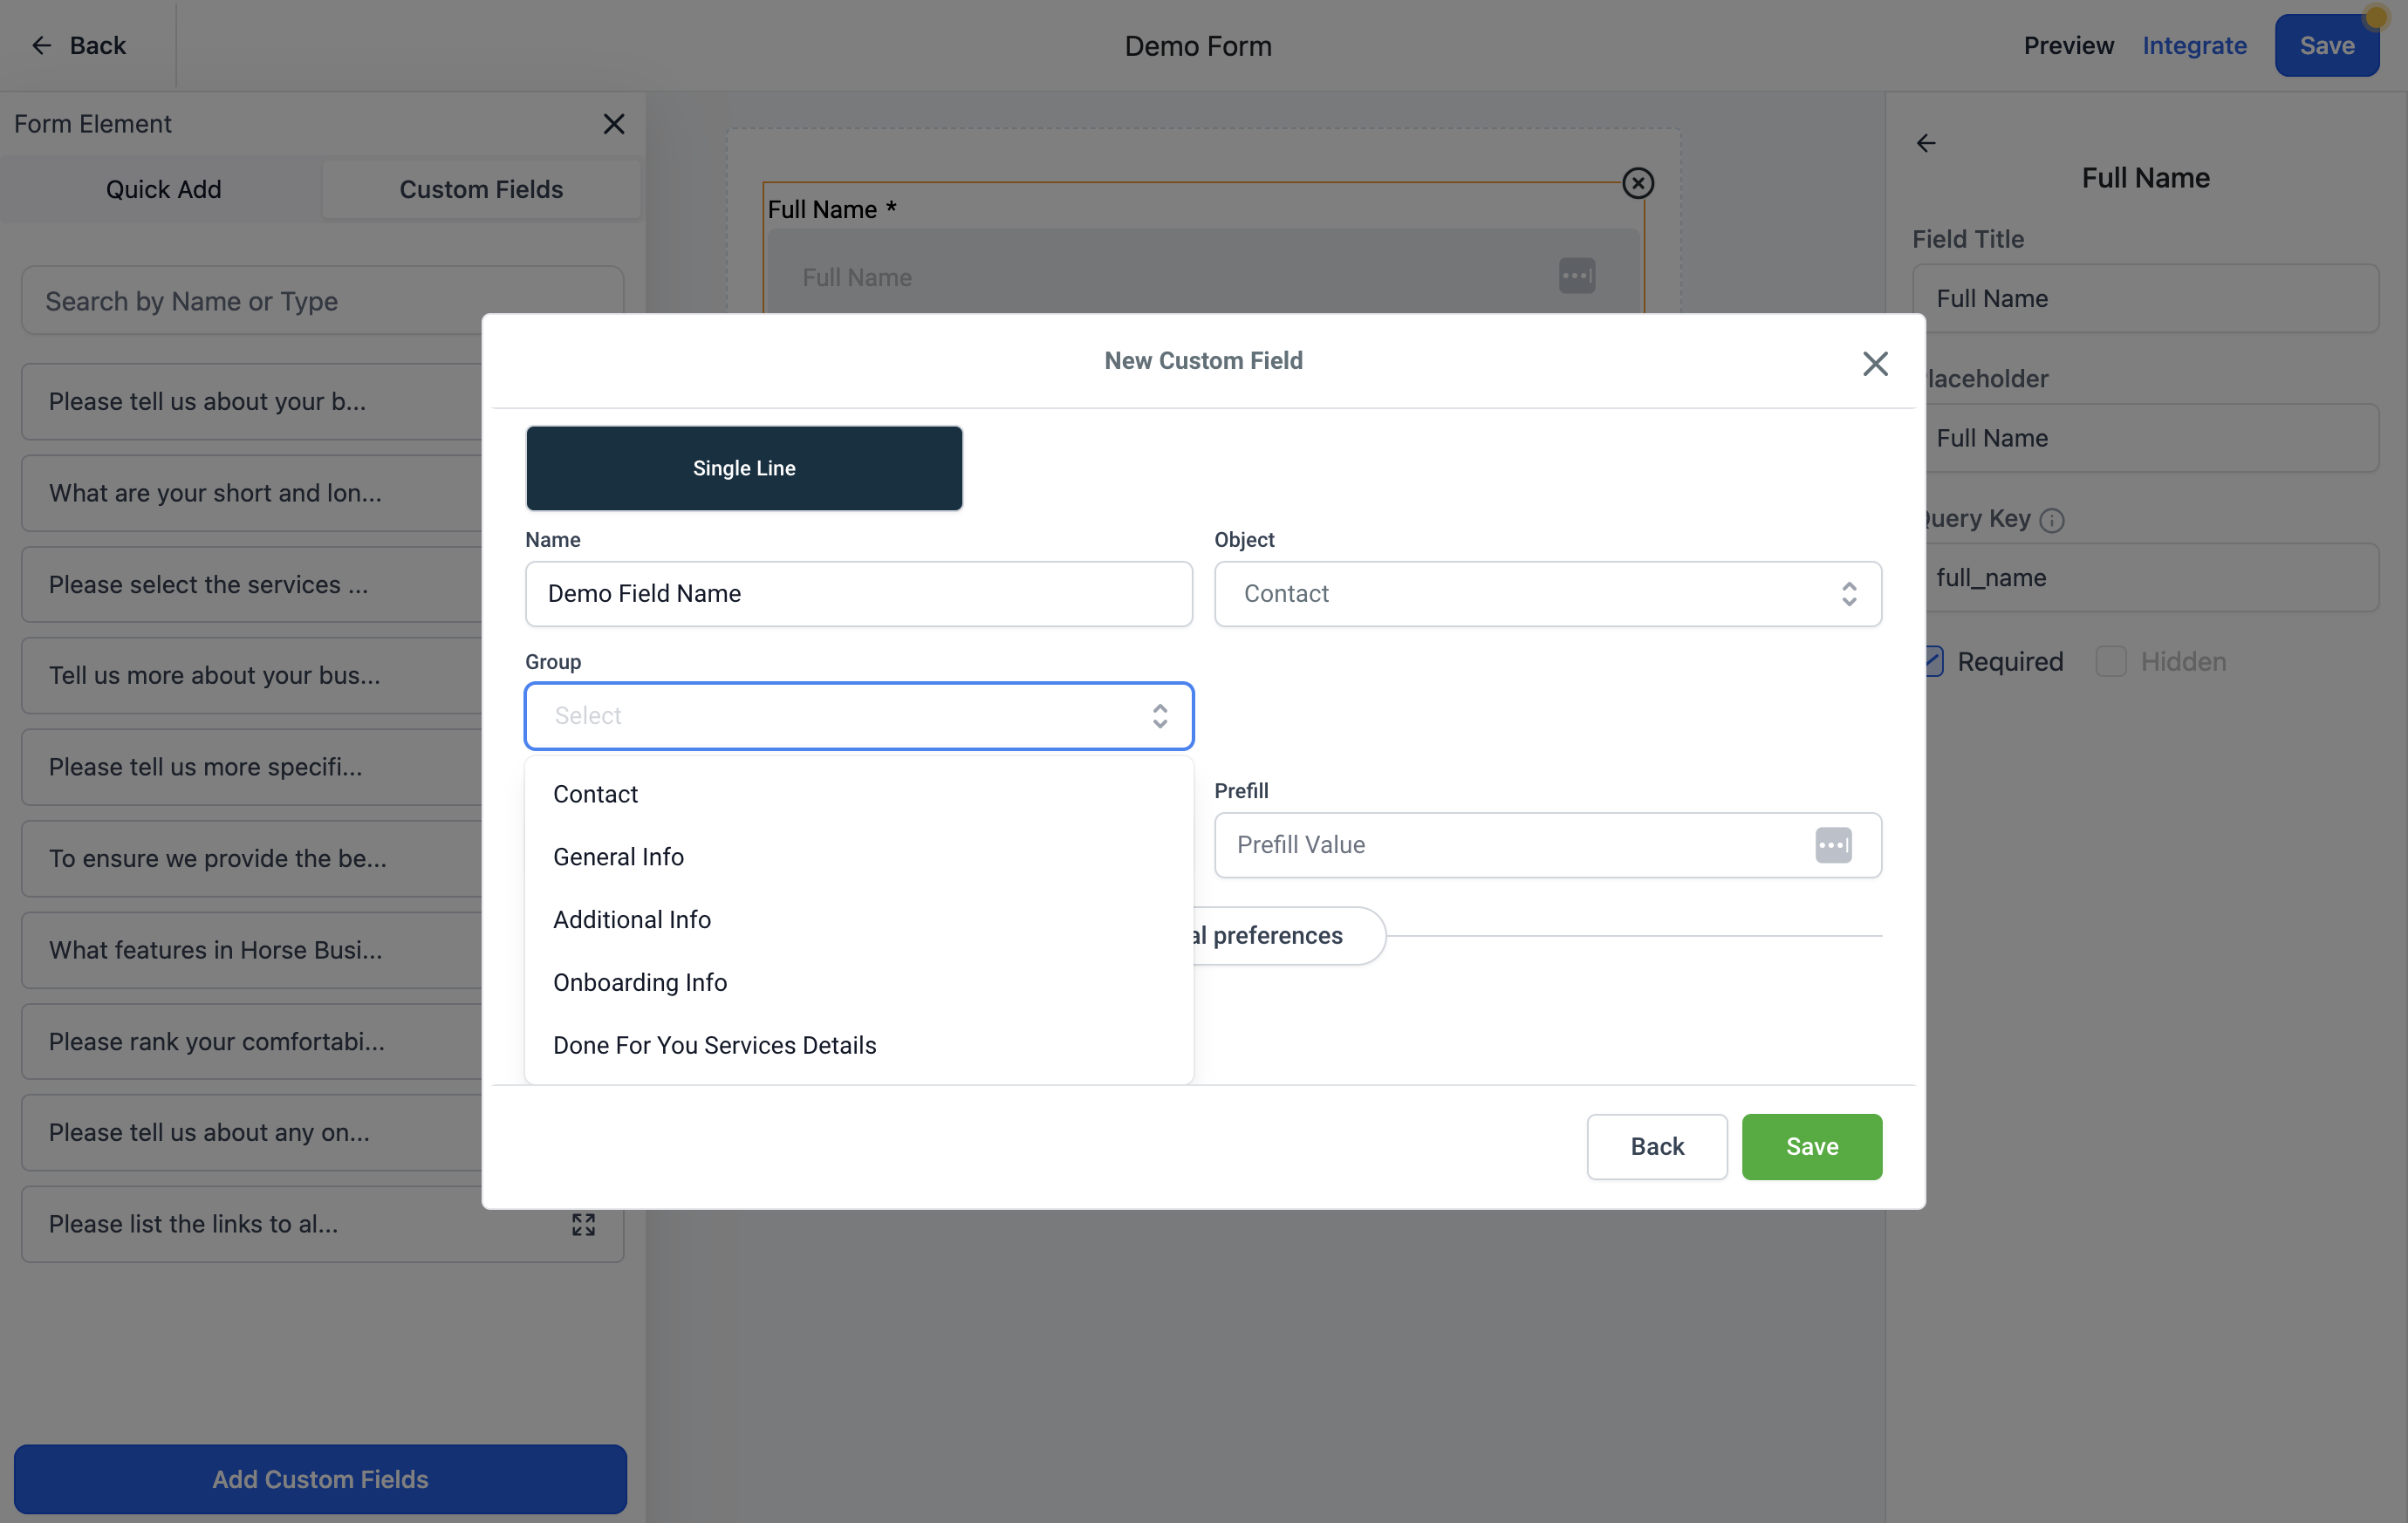The image size is (2408, 1523).
Task: Click the Add Custom Fields button
Action: [x=320, y=1479]
